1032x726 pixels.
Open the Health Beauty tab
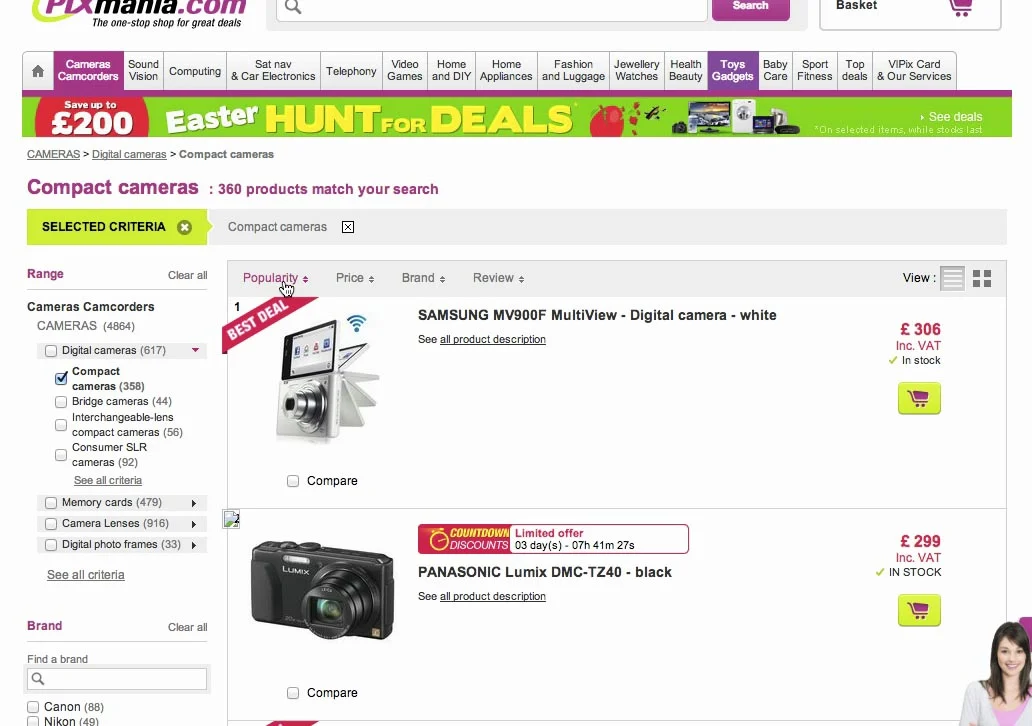point(686,70)
